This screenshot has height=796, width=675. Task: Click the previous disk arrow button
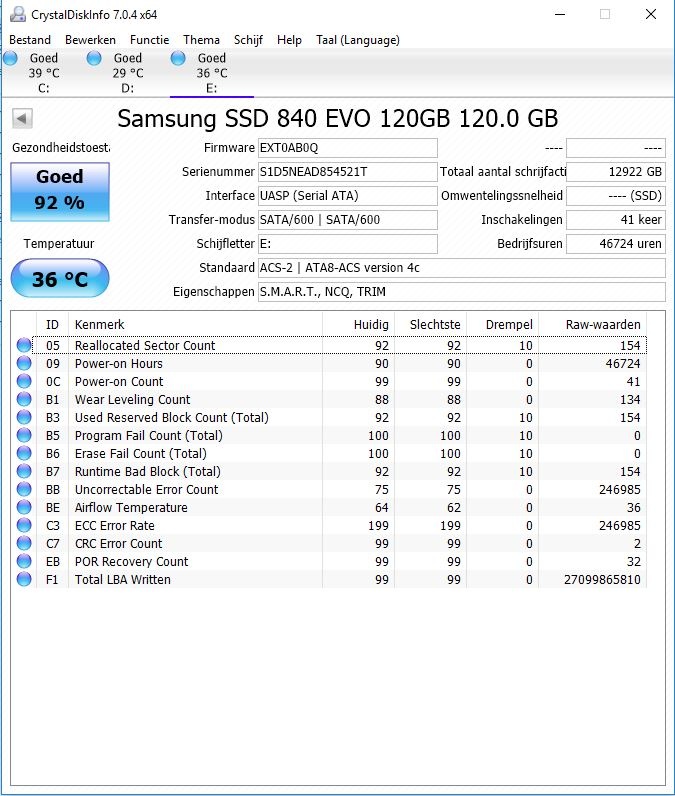[22, 119]
